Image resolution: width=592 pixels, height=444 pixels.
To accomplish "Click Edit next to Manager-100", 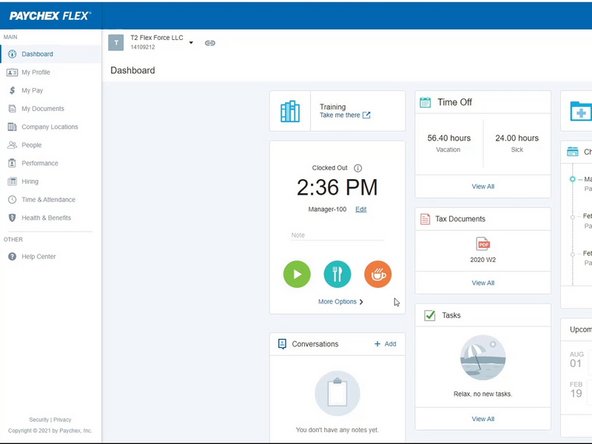I will coord(361,209).
